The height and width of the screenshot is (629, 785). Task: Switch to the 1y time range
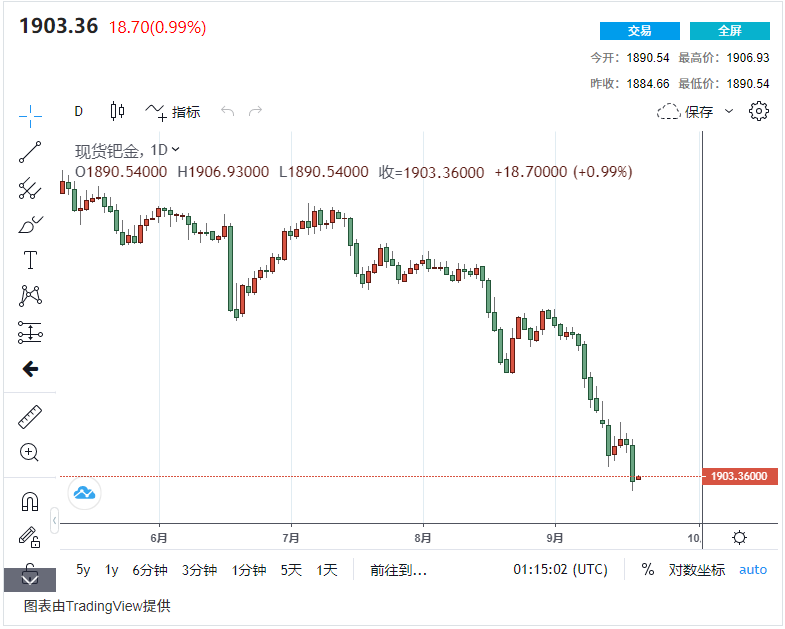click(112, 570)
